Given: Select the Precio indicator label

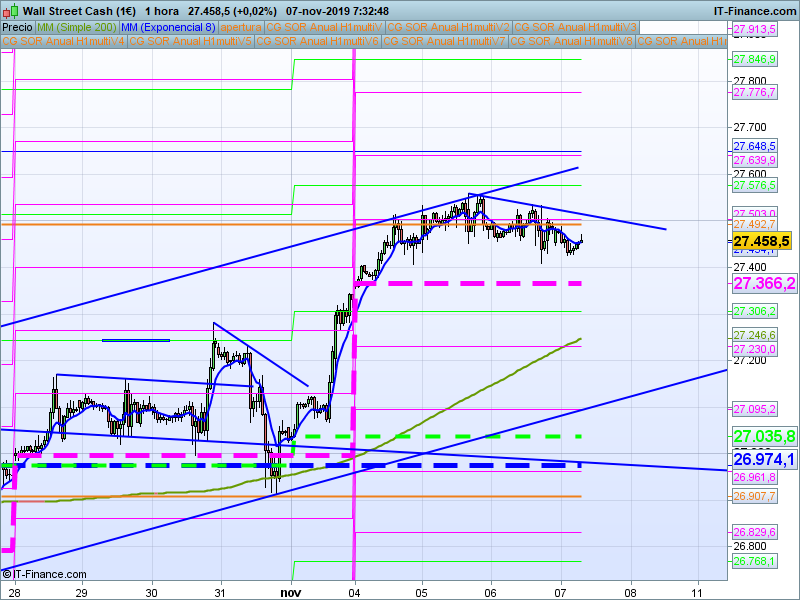Looking at the screenshot, I should [x=17, y=27].
